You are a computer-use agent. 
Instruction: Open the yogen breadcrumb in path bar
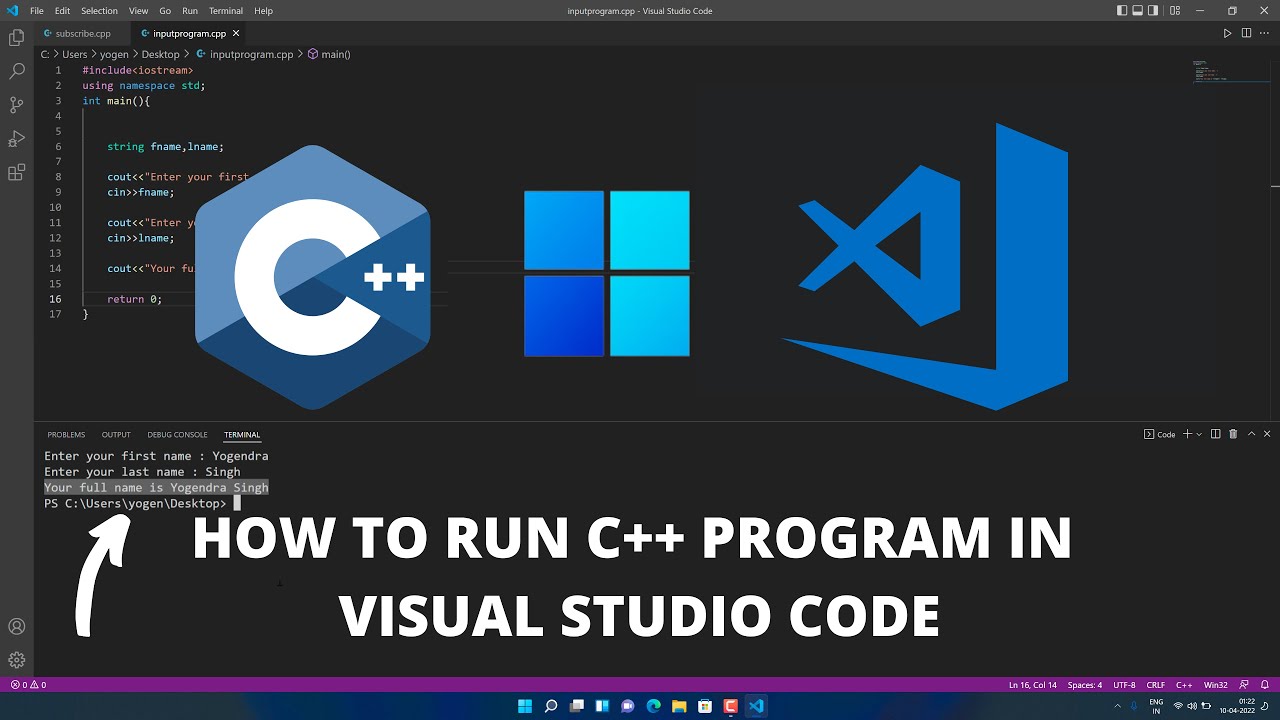(x=114, y=54)
